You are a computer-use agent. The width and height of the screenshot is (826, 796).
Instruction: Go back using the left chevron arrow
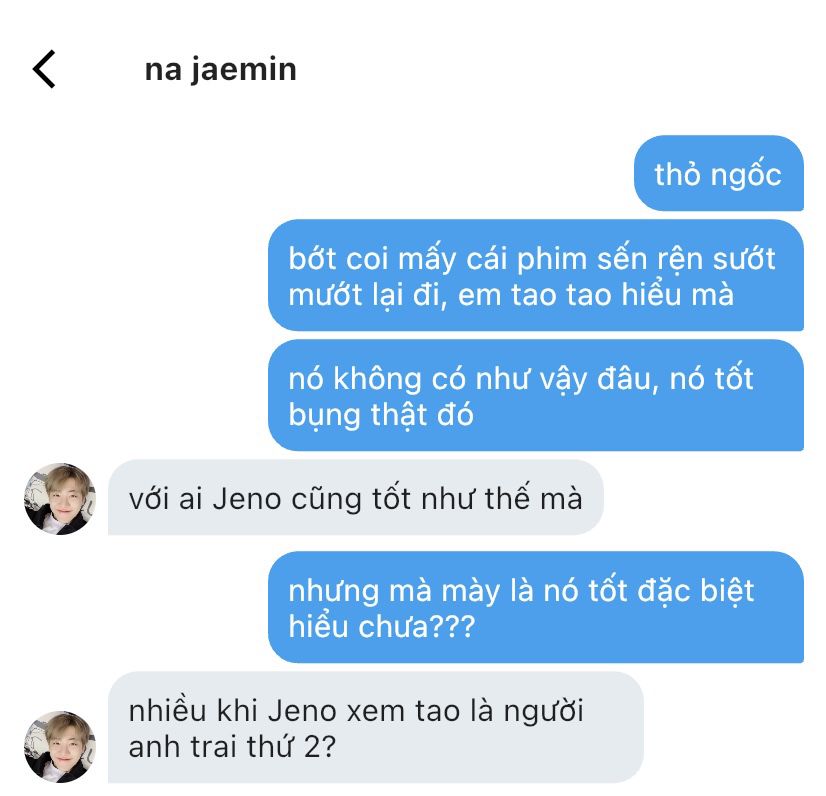(44, 69)
